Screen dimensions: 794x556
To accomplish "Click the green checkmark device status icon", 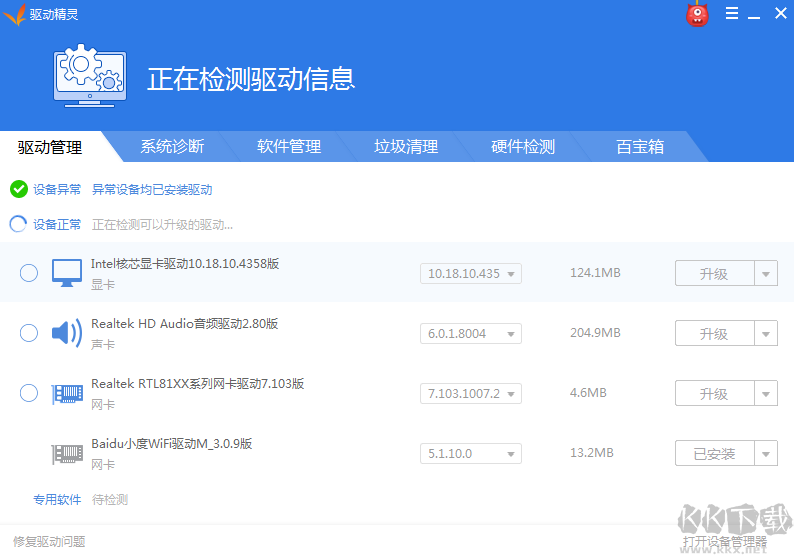I will [x=19, y=189].
